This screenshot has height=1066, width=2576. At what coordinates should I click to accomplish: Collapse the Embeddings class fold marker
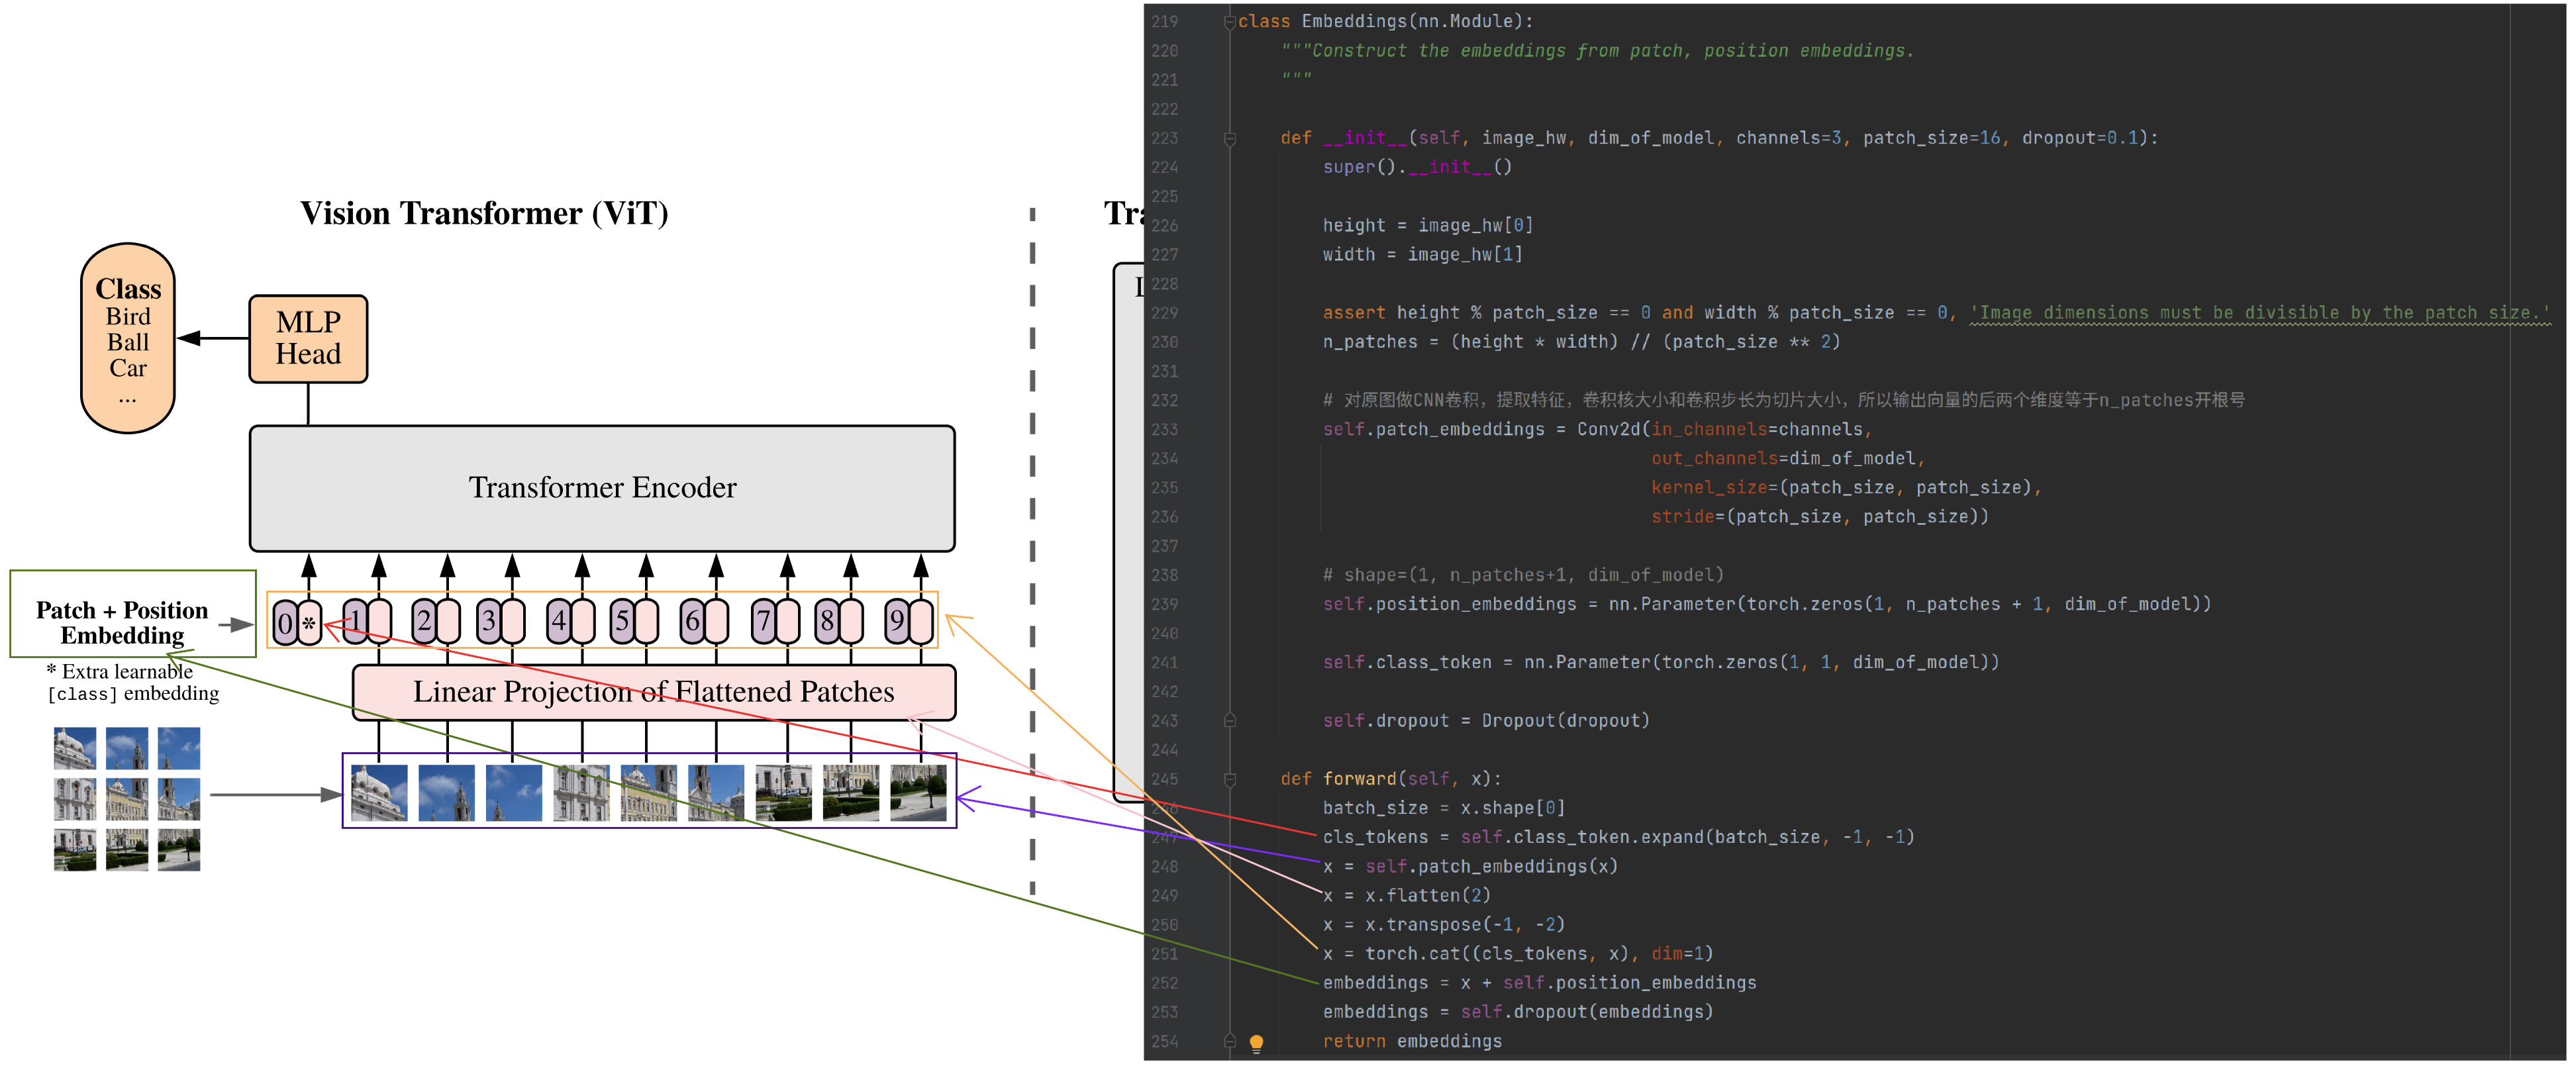(x=1229, y=22)
